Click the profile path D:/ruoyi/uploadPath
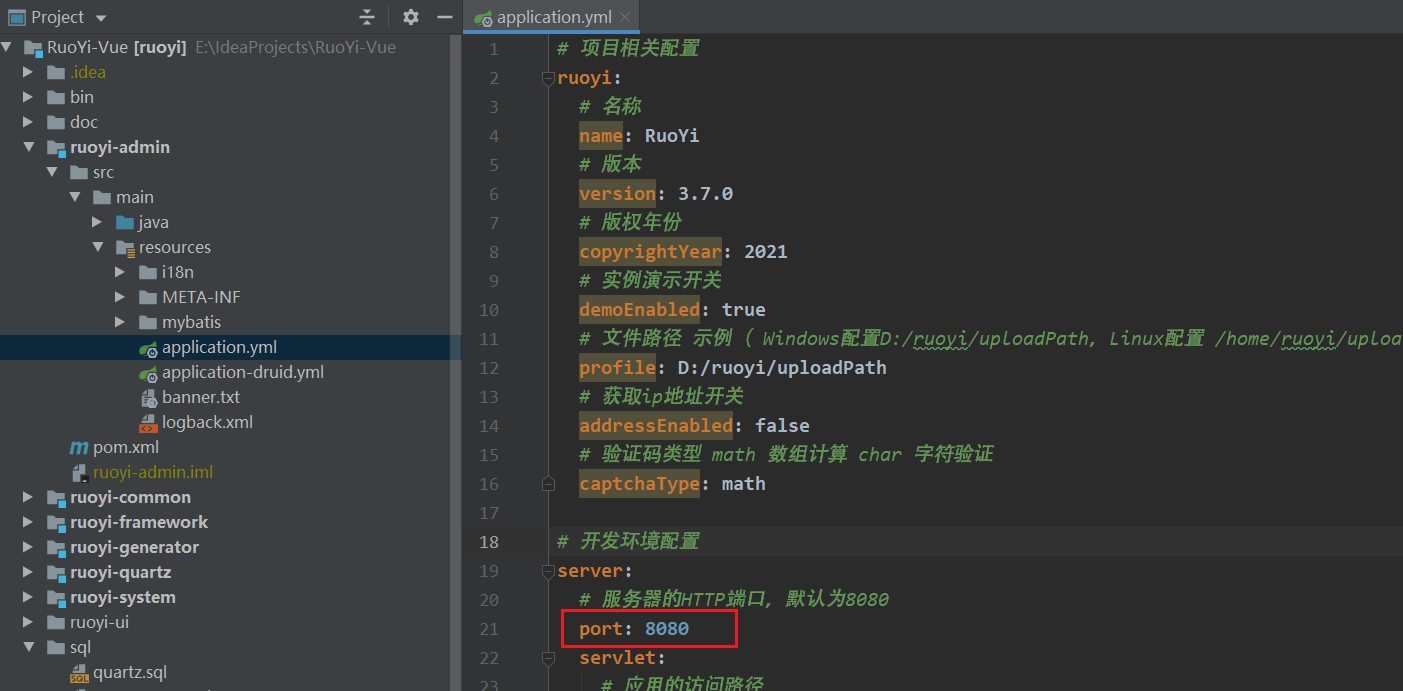 click(782, 368)
